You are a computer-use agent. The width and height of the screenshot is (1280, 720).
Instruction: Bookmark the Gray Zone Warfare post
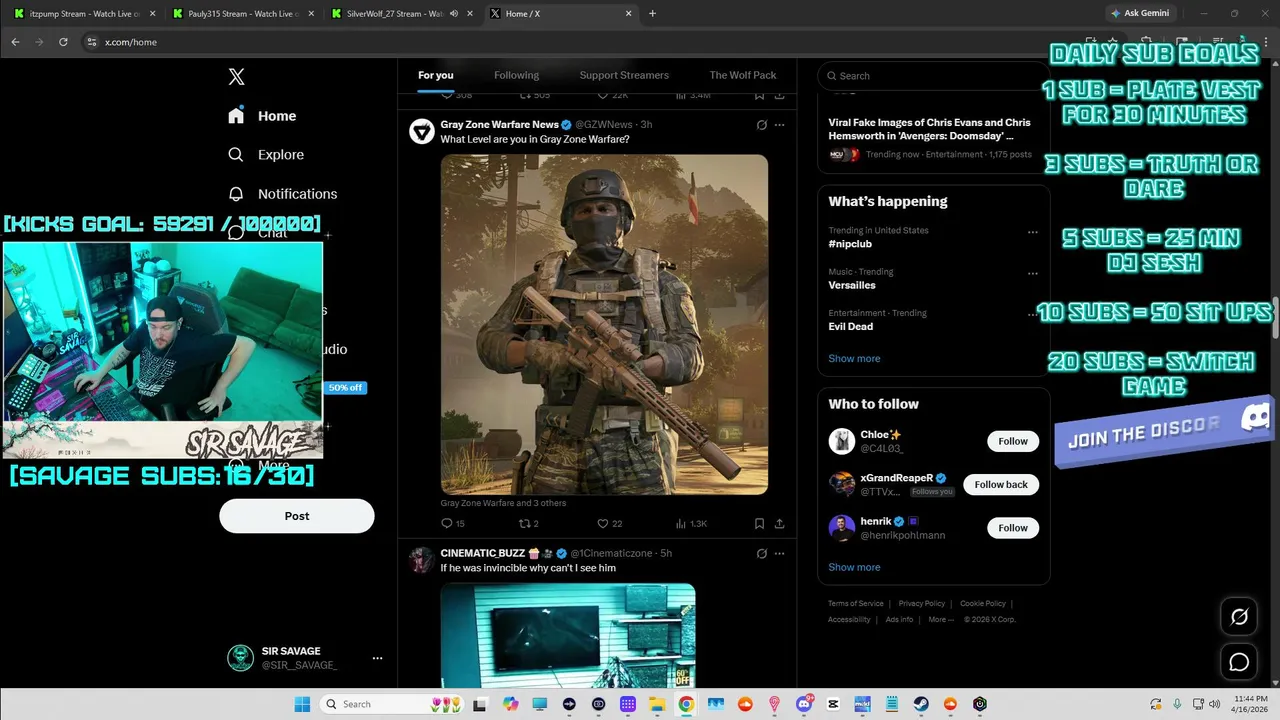click(760, 523)
